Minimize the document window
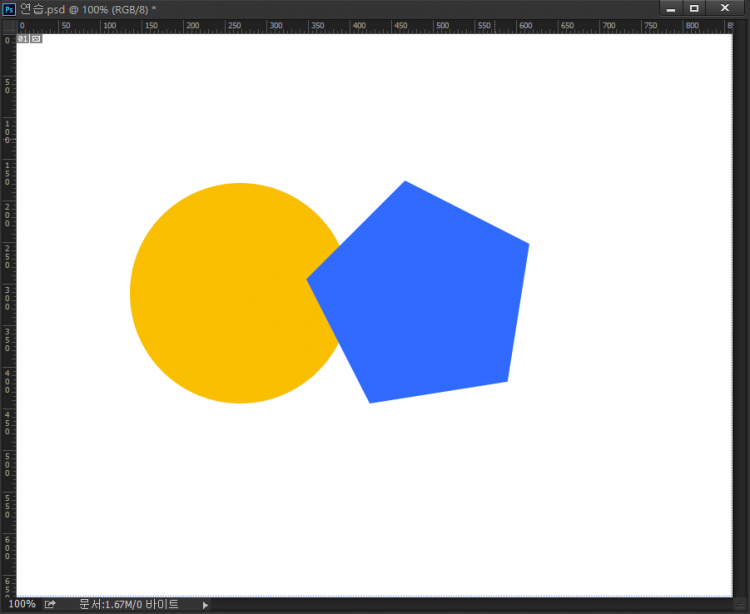Screen dimensions: 750x614 (x=671, y=8)
